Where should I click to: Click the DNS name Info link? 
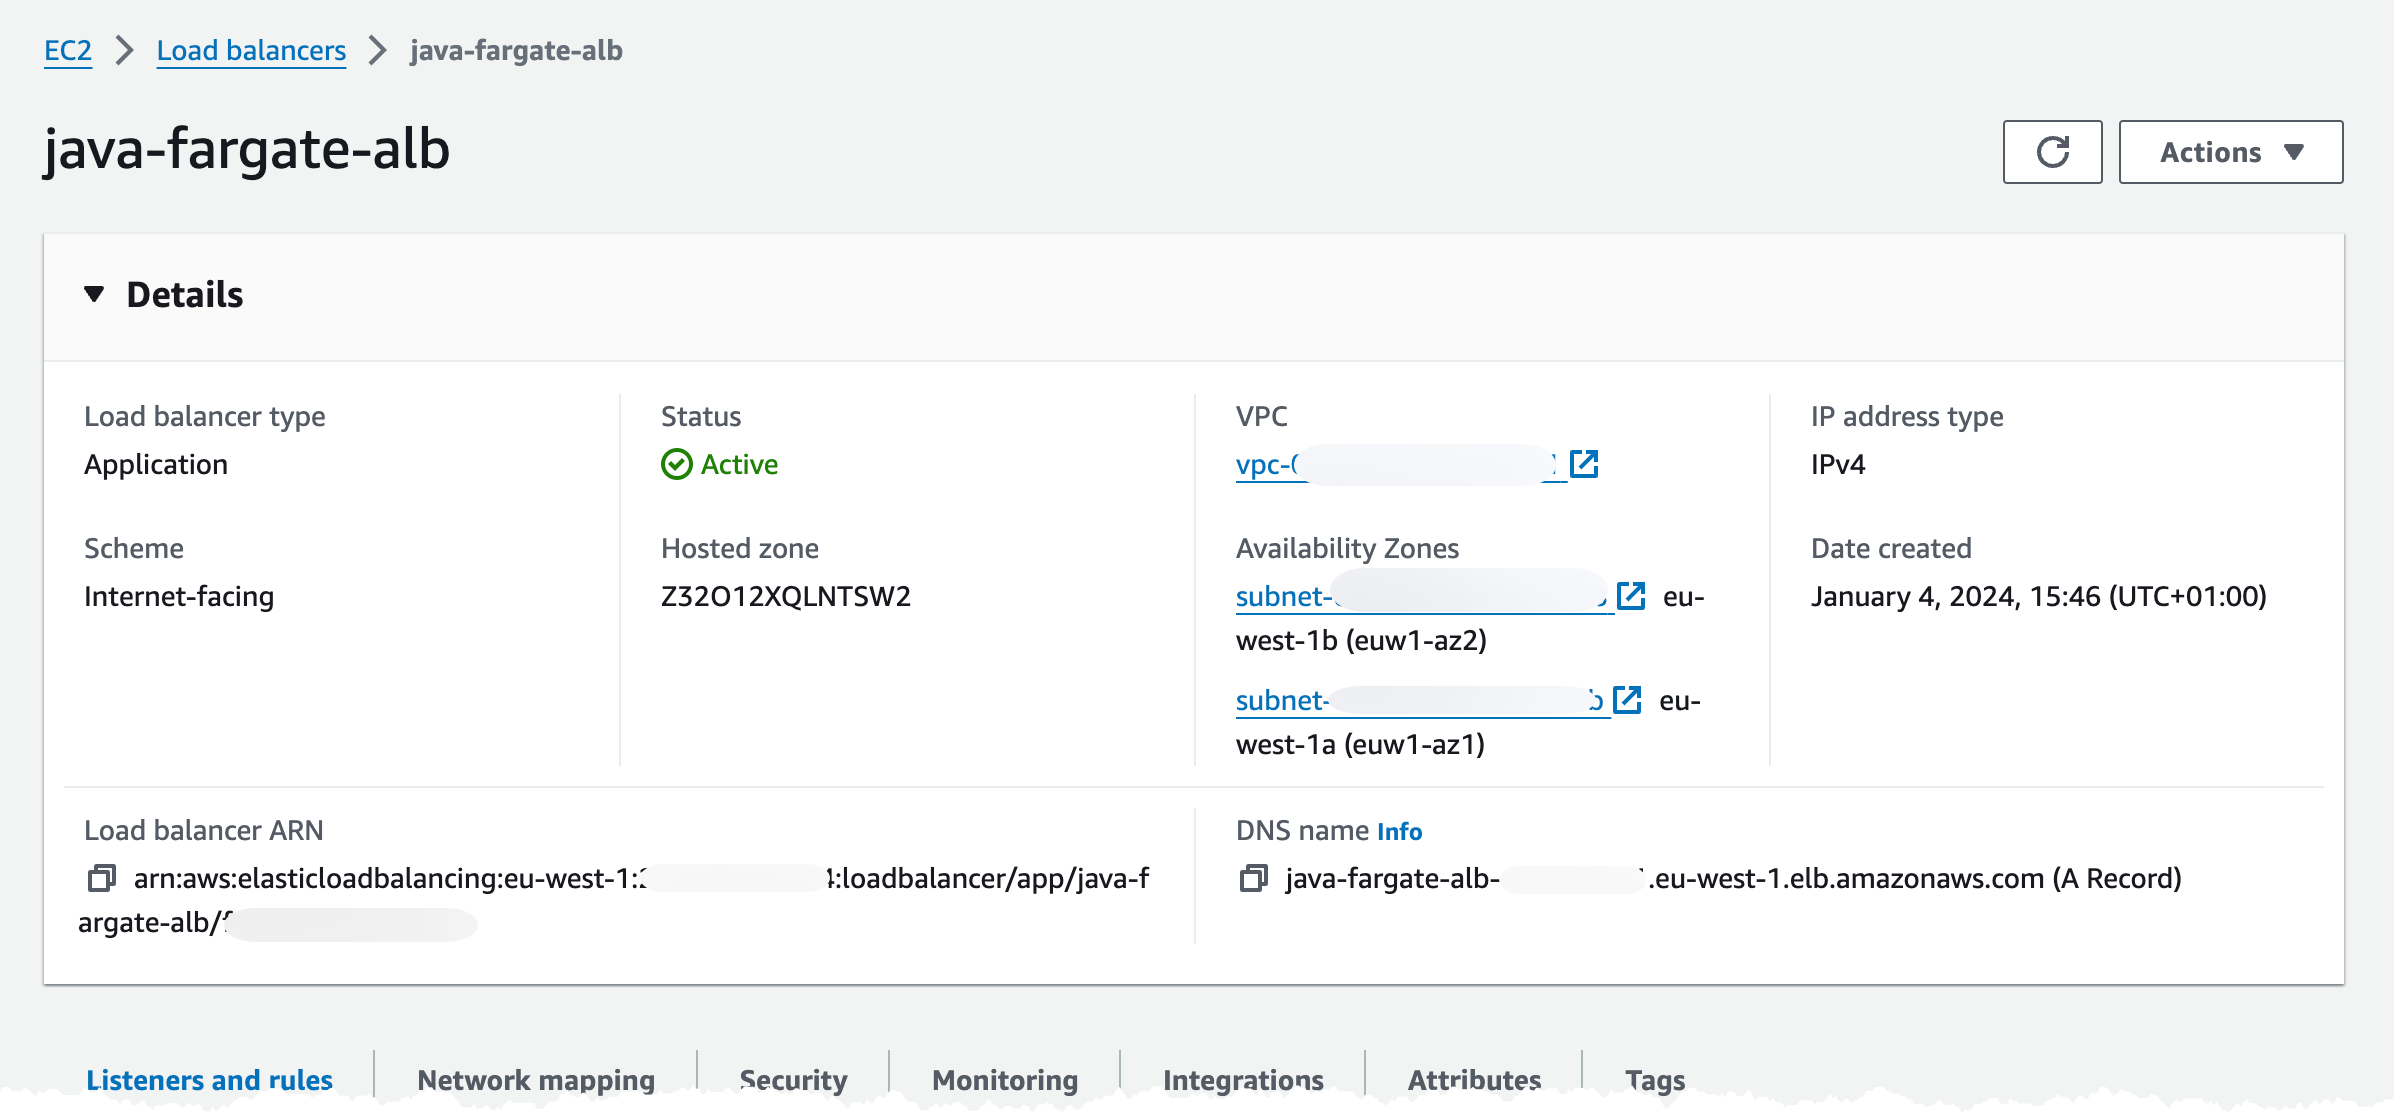tap(1399, 831)
